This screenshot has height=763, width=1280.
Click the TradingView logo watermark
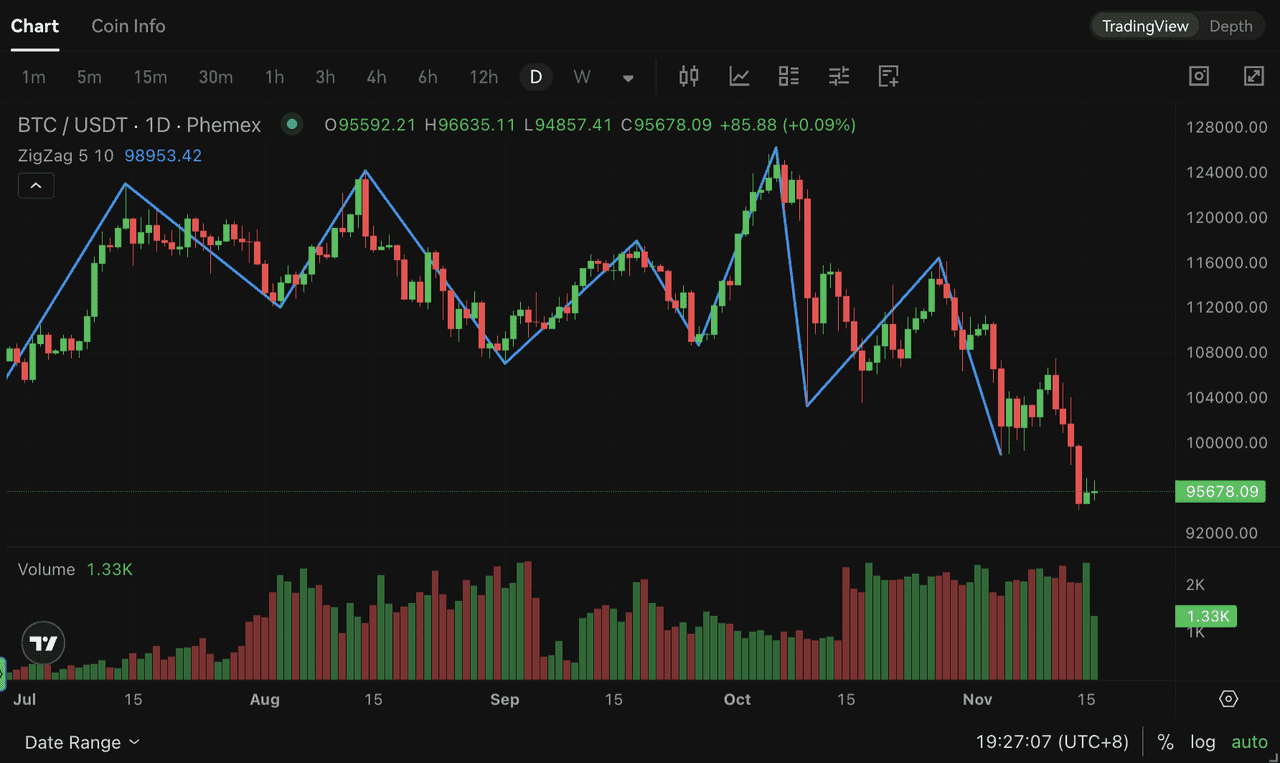[42, 643]
